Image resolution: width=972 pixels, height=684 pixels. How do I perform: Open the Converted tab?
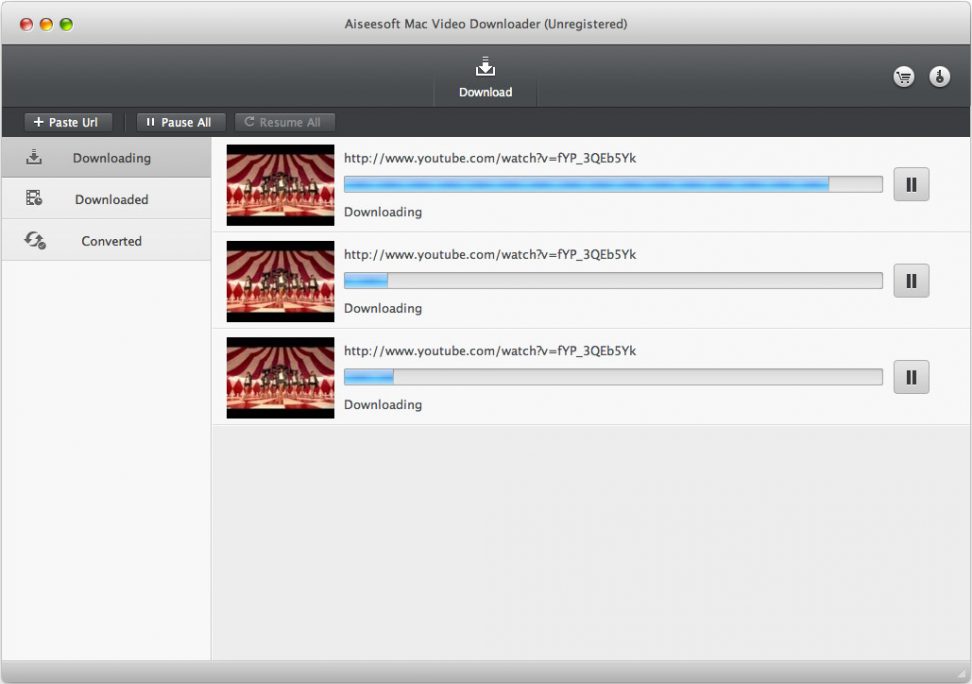pyautogui.click(x=111, y=240)
